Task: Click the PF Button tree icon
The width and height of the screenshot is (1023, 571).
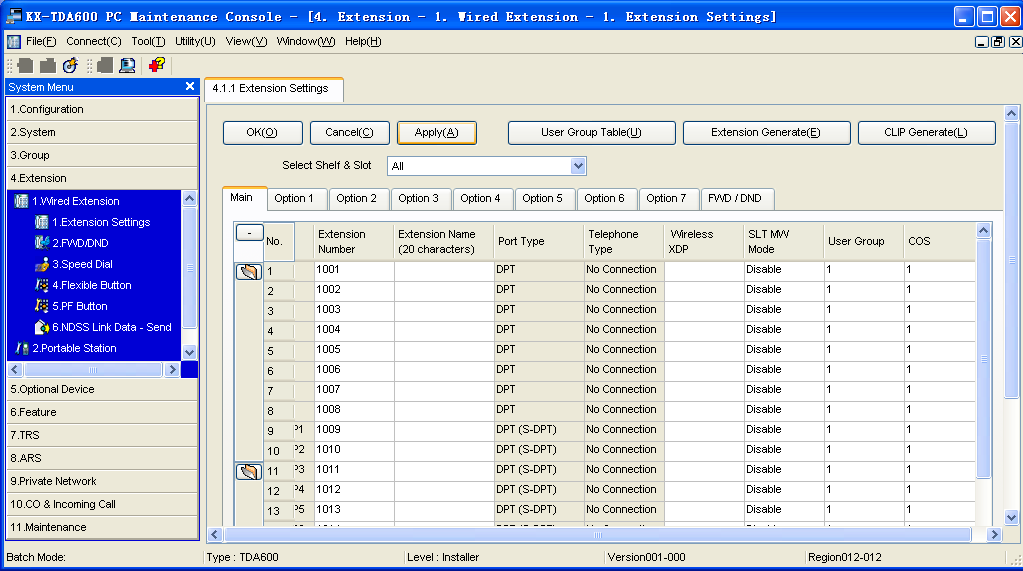Action: [x=42, y=306]
